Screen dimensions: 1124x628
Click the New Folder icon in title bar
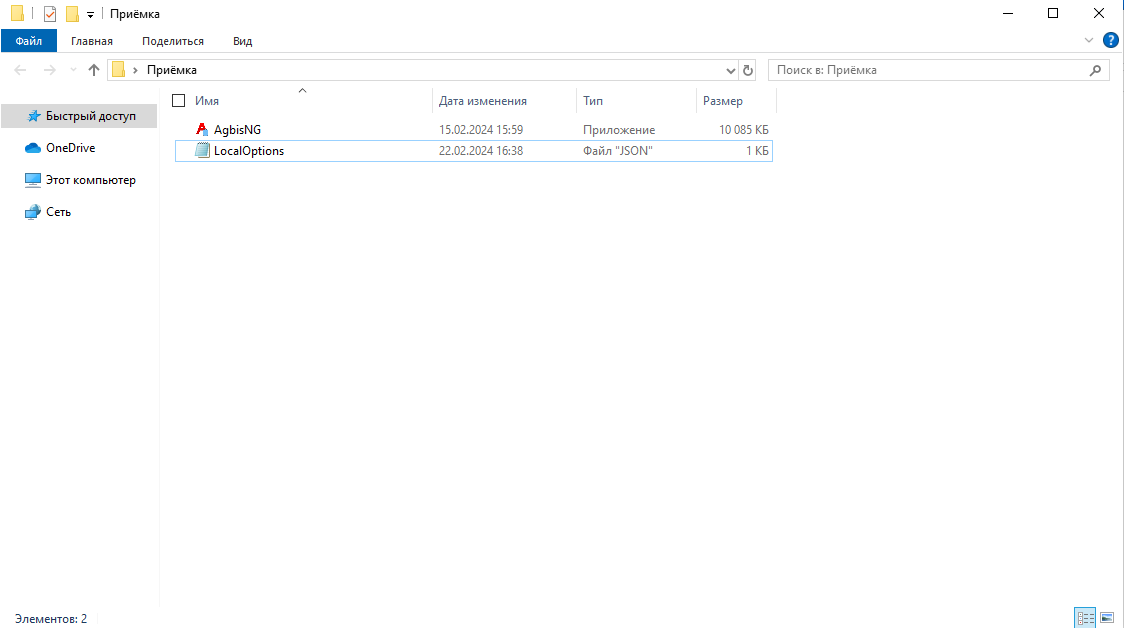72,14
